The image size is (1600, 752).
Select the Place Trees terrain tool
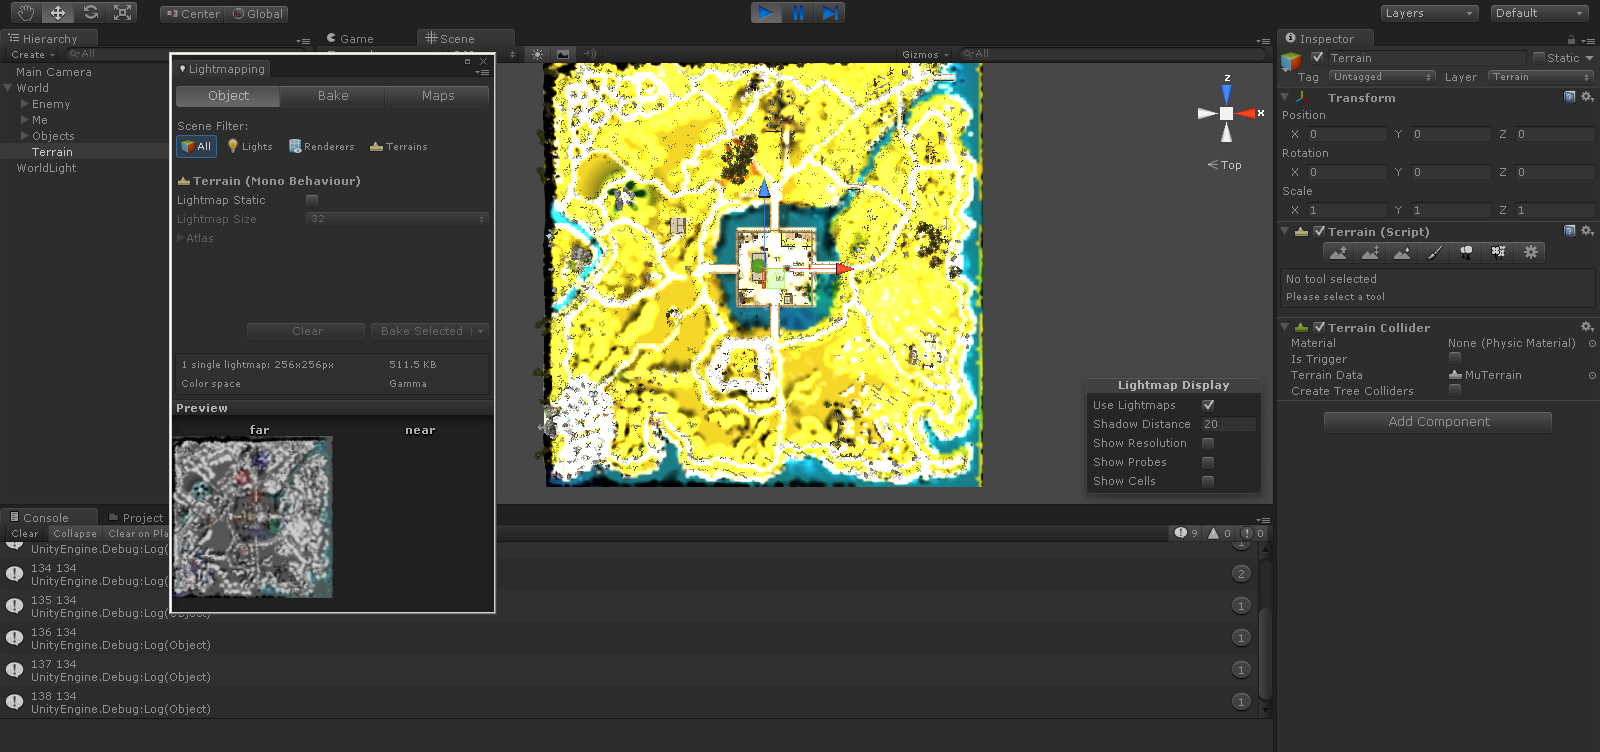[1467, 252]
